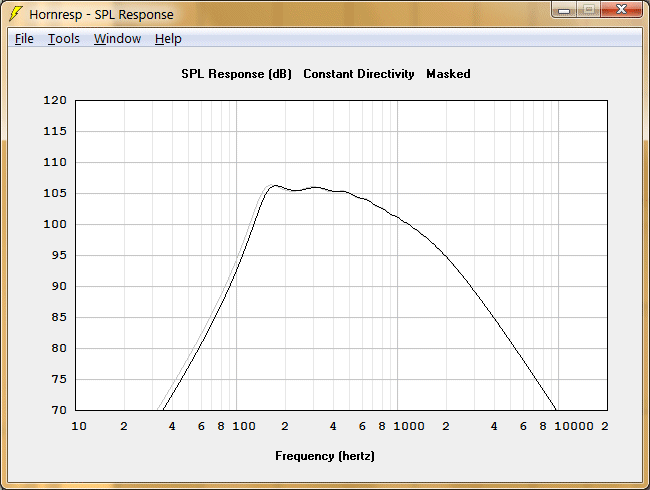650x490 pixels.
Task: Click the 10000 Hz x-axis label
Action: pos(574,426)
